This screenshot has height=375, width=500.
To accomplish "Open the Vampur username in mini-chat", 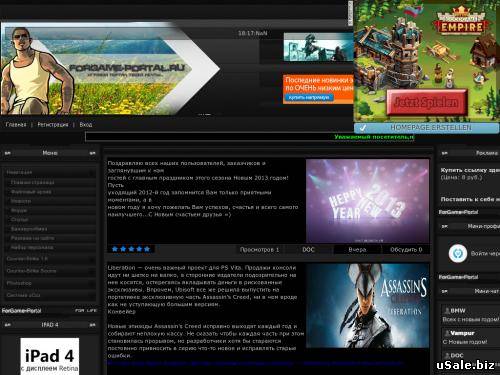I will (462, 333).
